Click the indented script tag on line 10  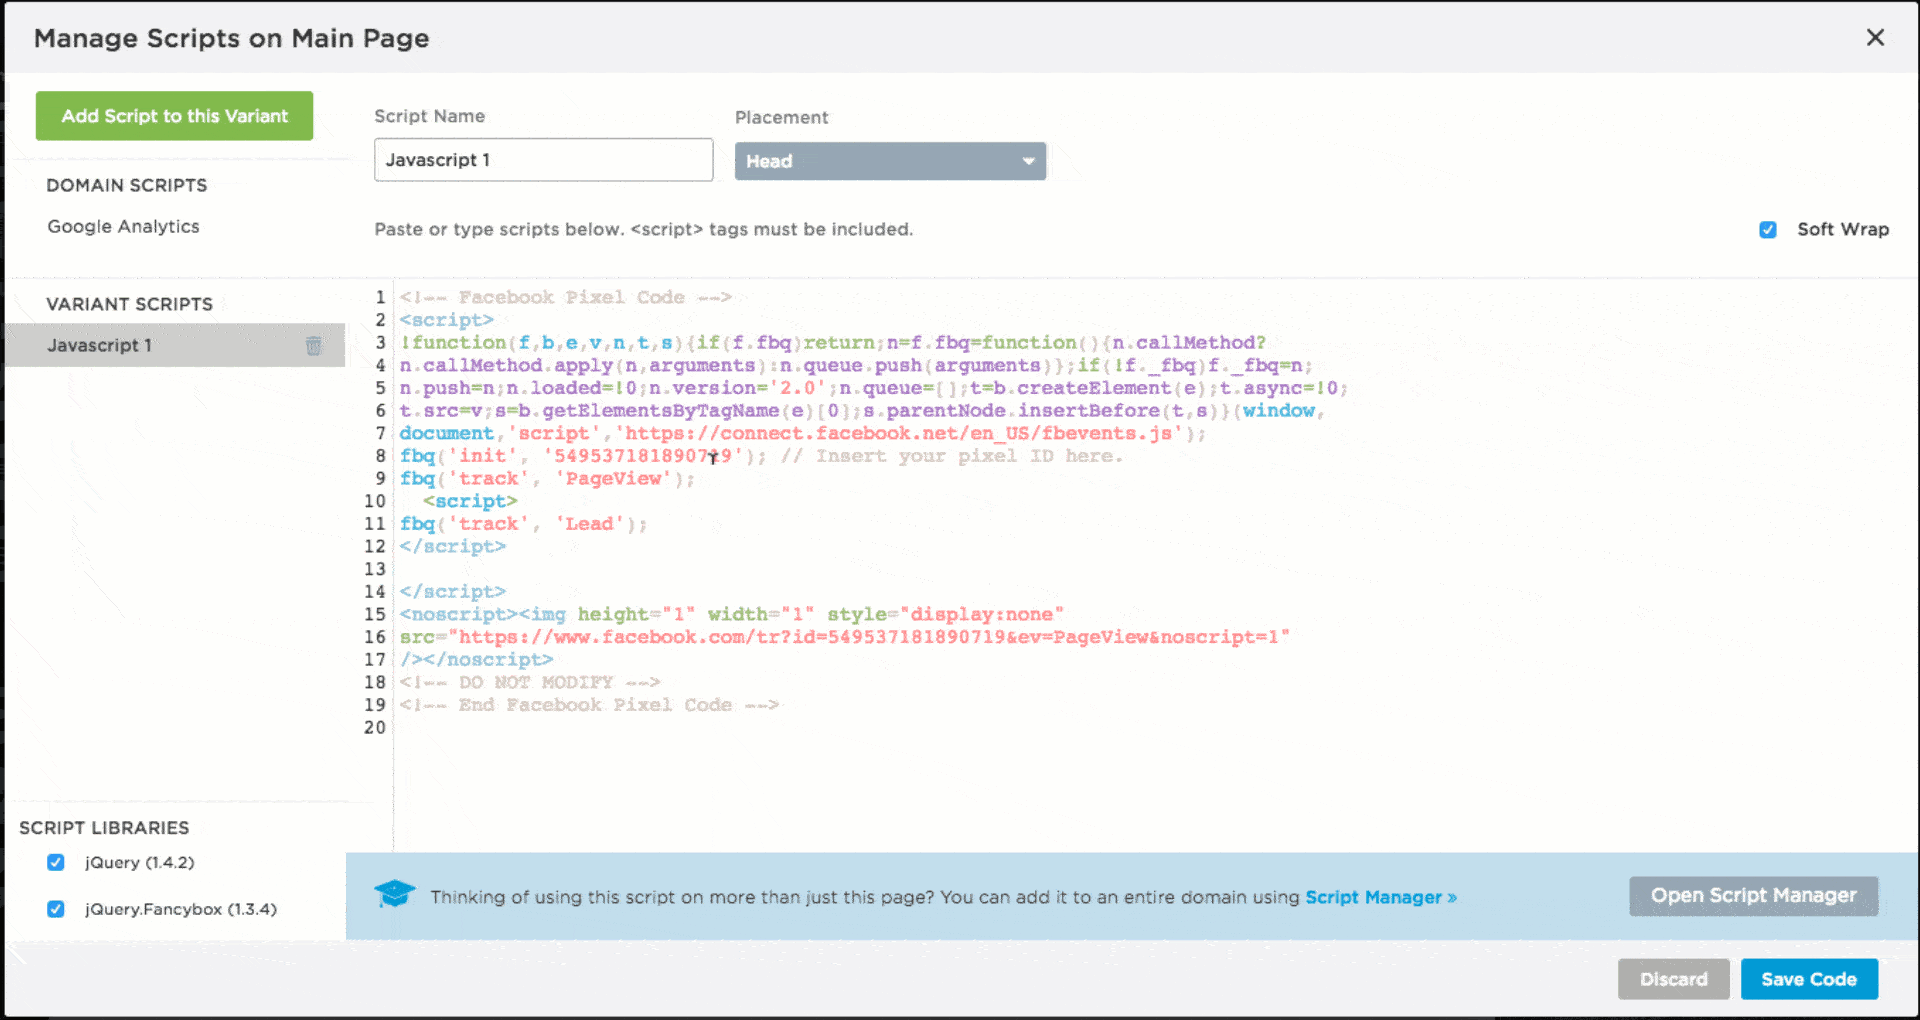point(470,501)
